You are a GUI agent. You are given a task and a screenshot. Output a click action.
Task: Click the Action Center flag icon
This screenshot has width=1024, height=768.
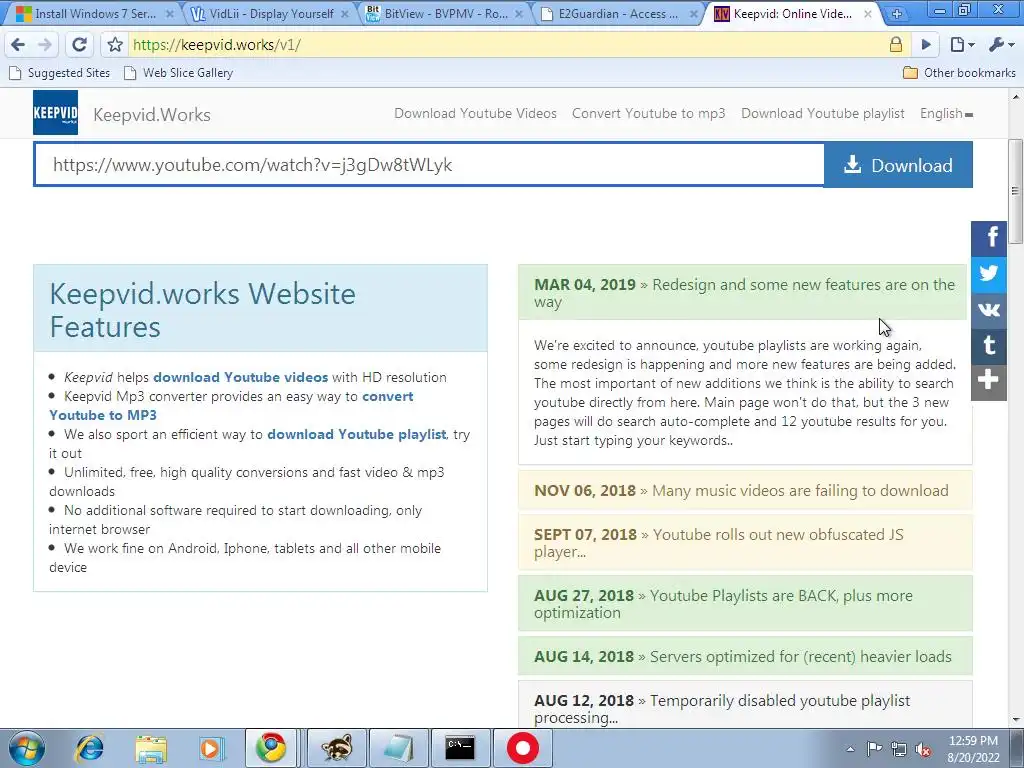coord(874,749)
